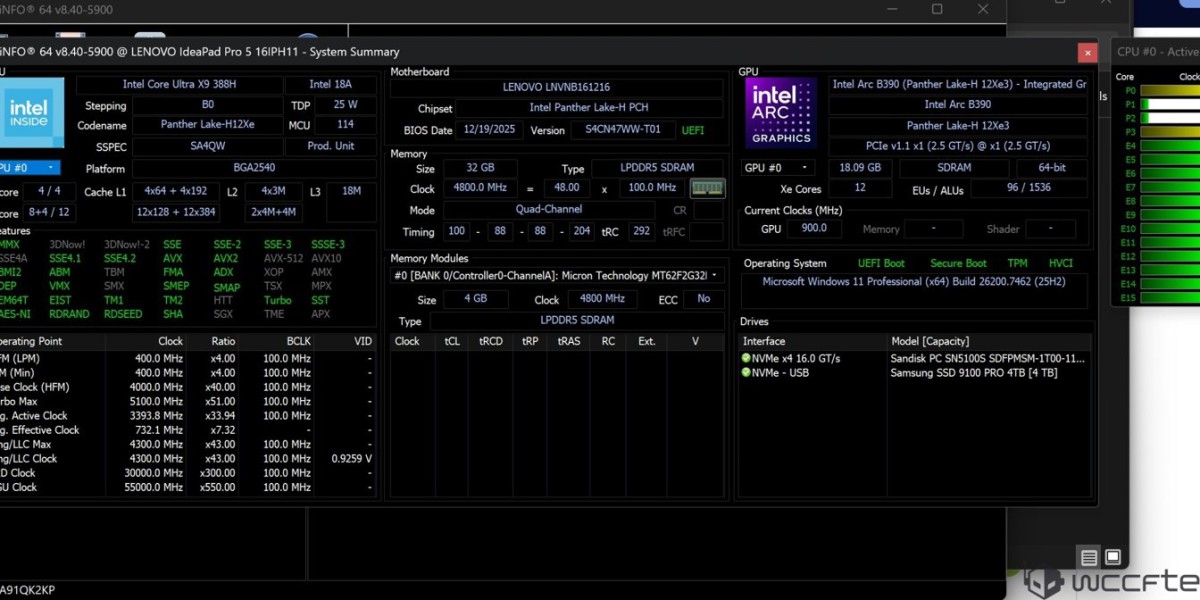Click the green status icon for NVMe - USB drive
Image resolution: width=1200 pixels, height=600 pixels.
click(746, 373)
